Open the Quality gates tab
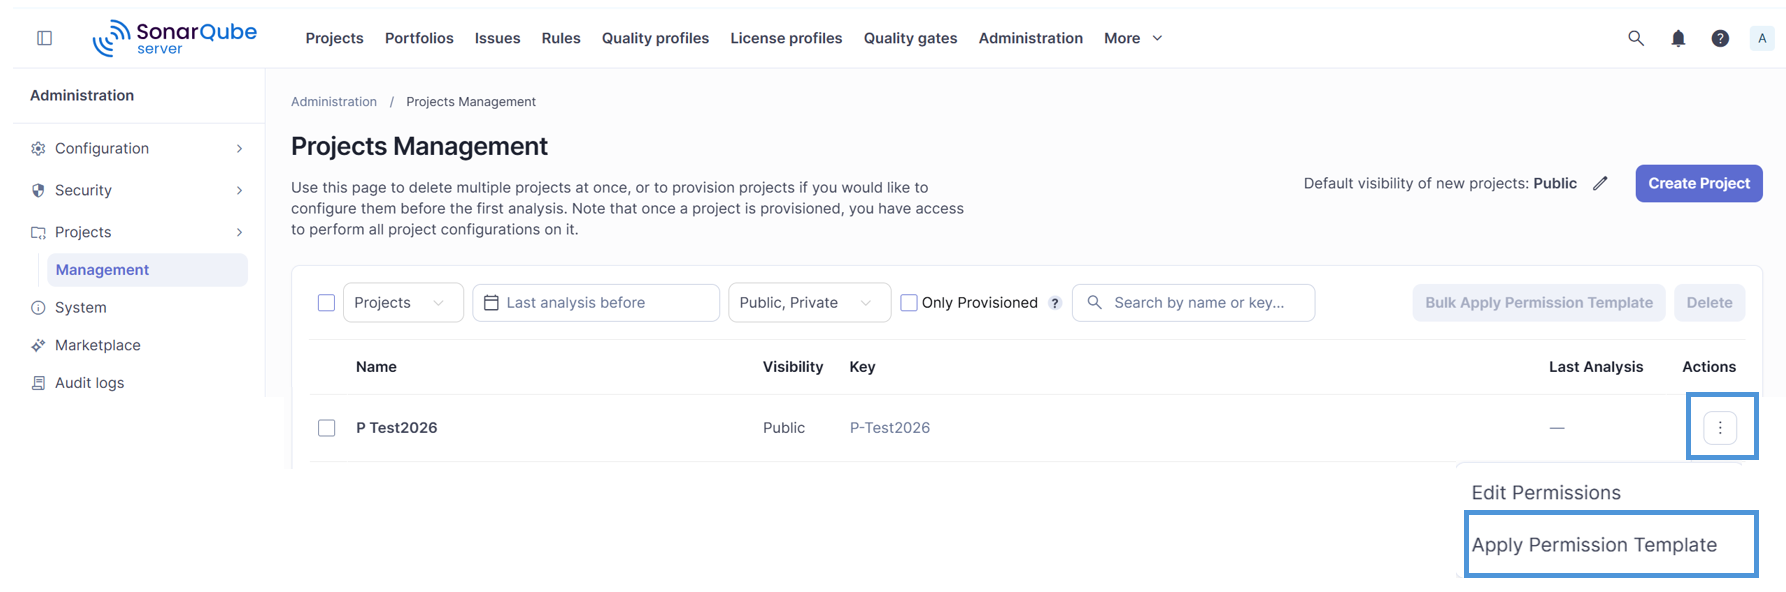This screenshot has height=592, width=1786. tap(910, 38)
